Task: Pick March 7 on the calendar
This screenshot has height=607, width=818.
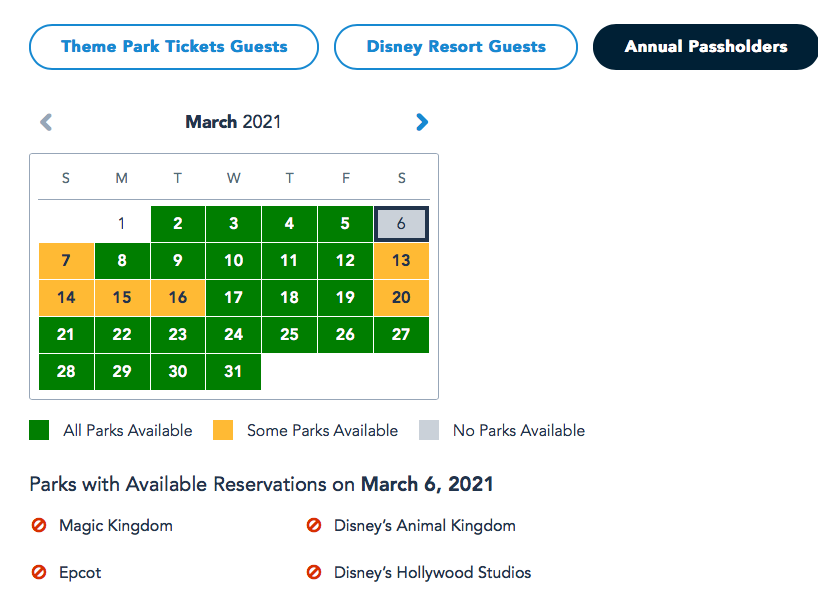Action: [66, 261]
